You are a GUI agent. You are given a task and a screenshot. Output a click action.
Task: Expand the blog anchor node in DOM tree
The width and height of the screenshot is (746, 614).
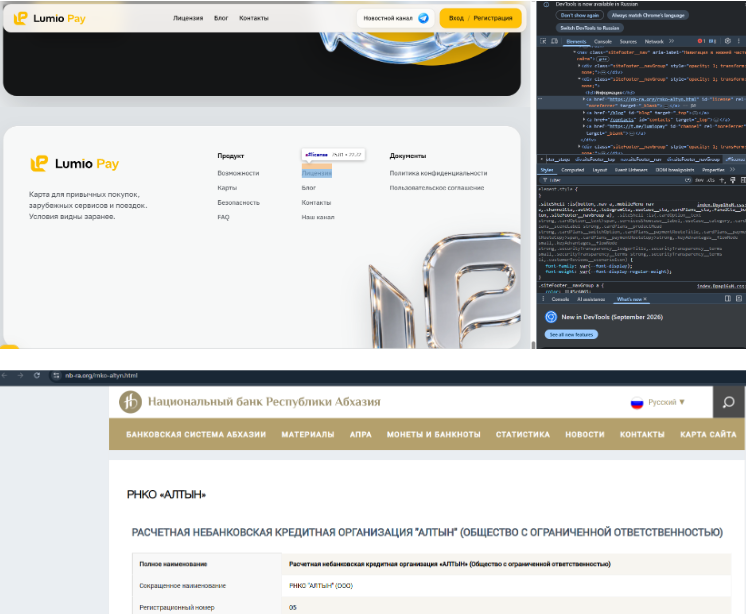pos(584,113)
